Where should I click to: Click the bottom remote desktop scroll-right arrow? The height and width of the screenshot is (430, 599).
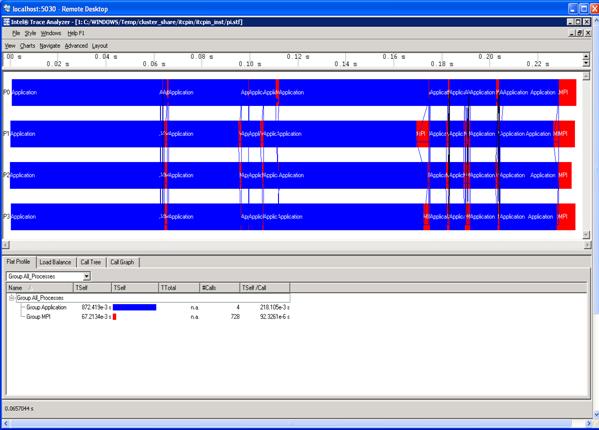[588, 423]
